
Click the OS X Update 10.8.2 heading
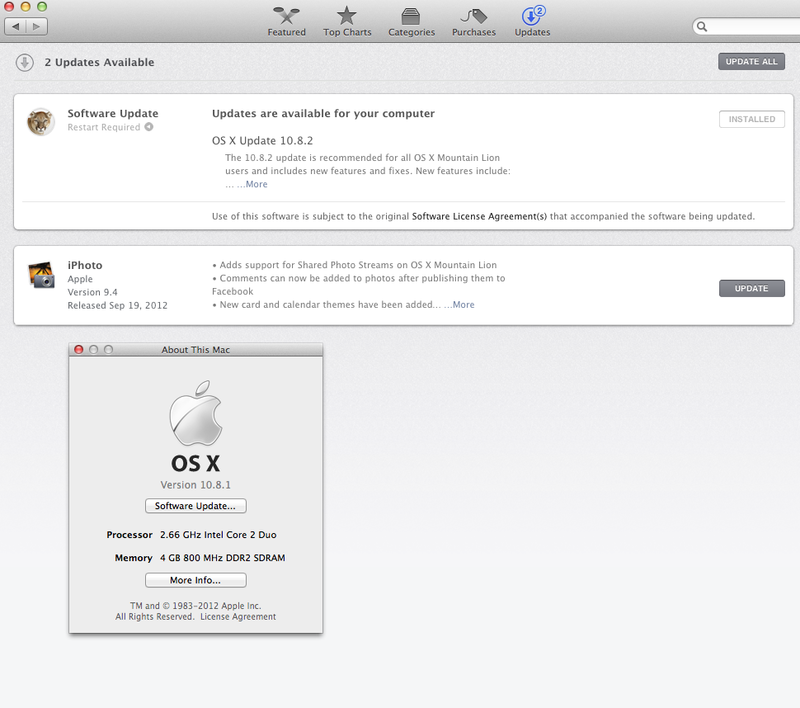click(x=262, y=140)
